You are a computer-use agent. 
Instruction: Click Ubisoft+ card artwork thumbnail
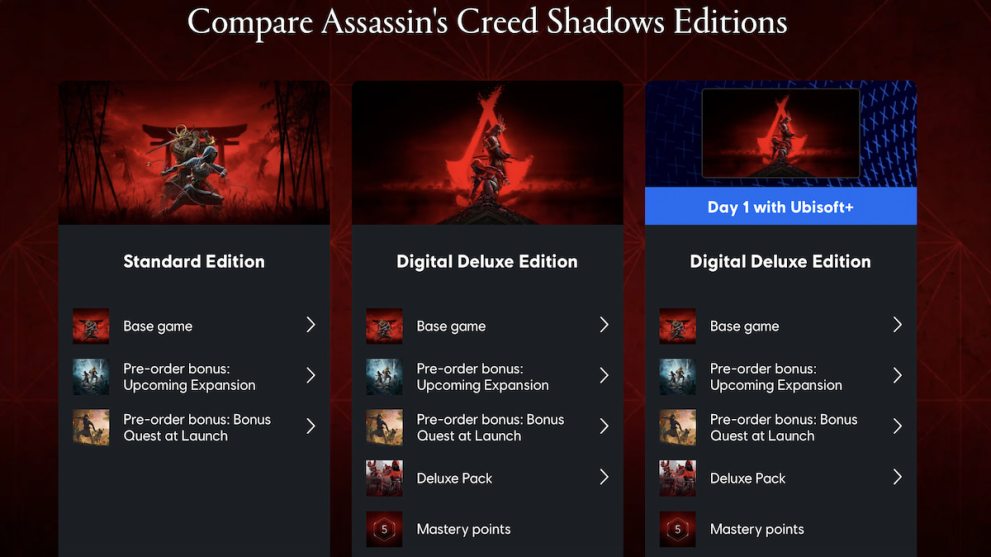click(781, 133)
